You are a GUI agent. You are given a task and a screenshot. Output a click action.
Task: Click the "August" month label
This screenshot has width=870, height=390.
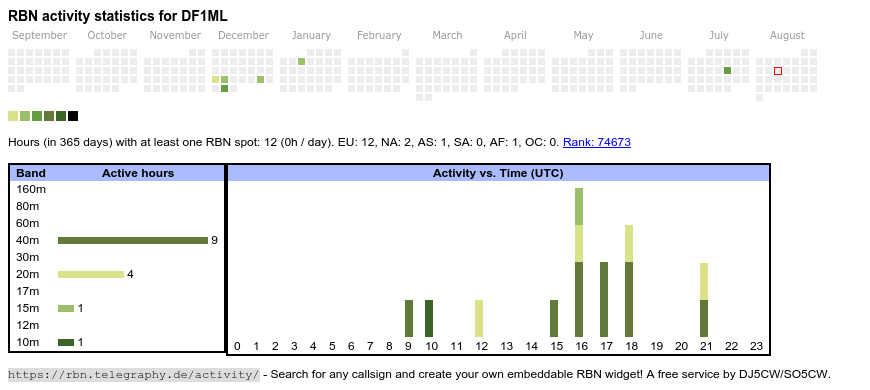(x=787, y=36)
